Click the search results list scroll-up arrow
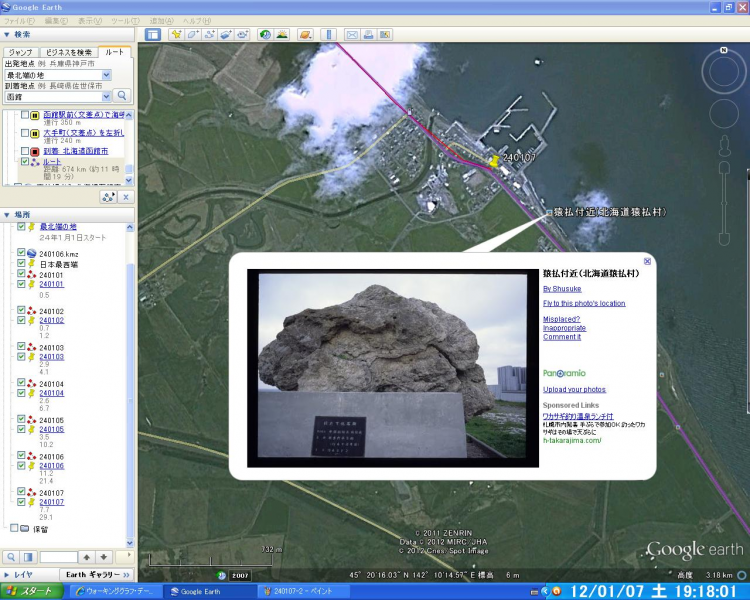Image resolution: width=750 pixels, height=600 pixels. click(x=129, y=115)
